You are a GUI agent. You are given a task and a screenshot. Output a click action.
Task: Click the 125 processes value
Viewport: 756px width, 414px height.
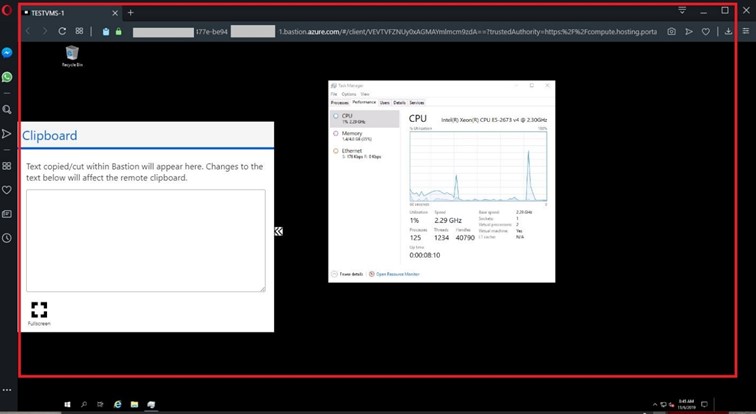415,238
